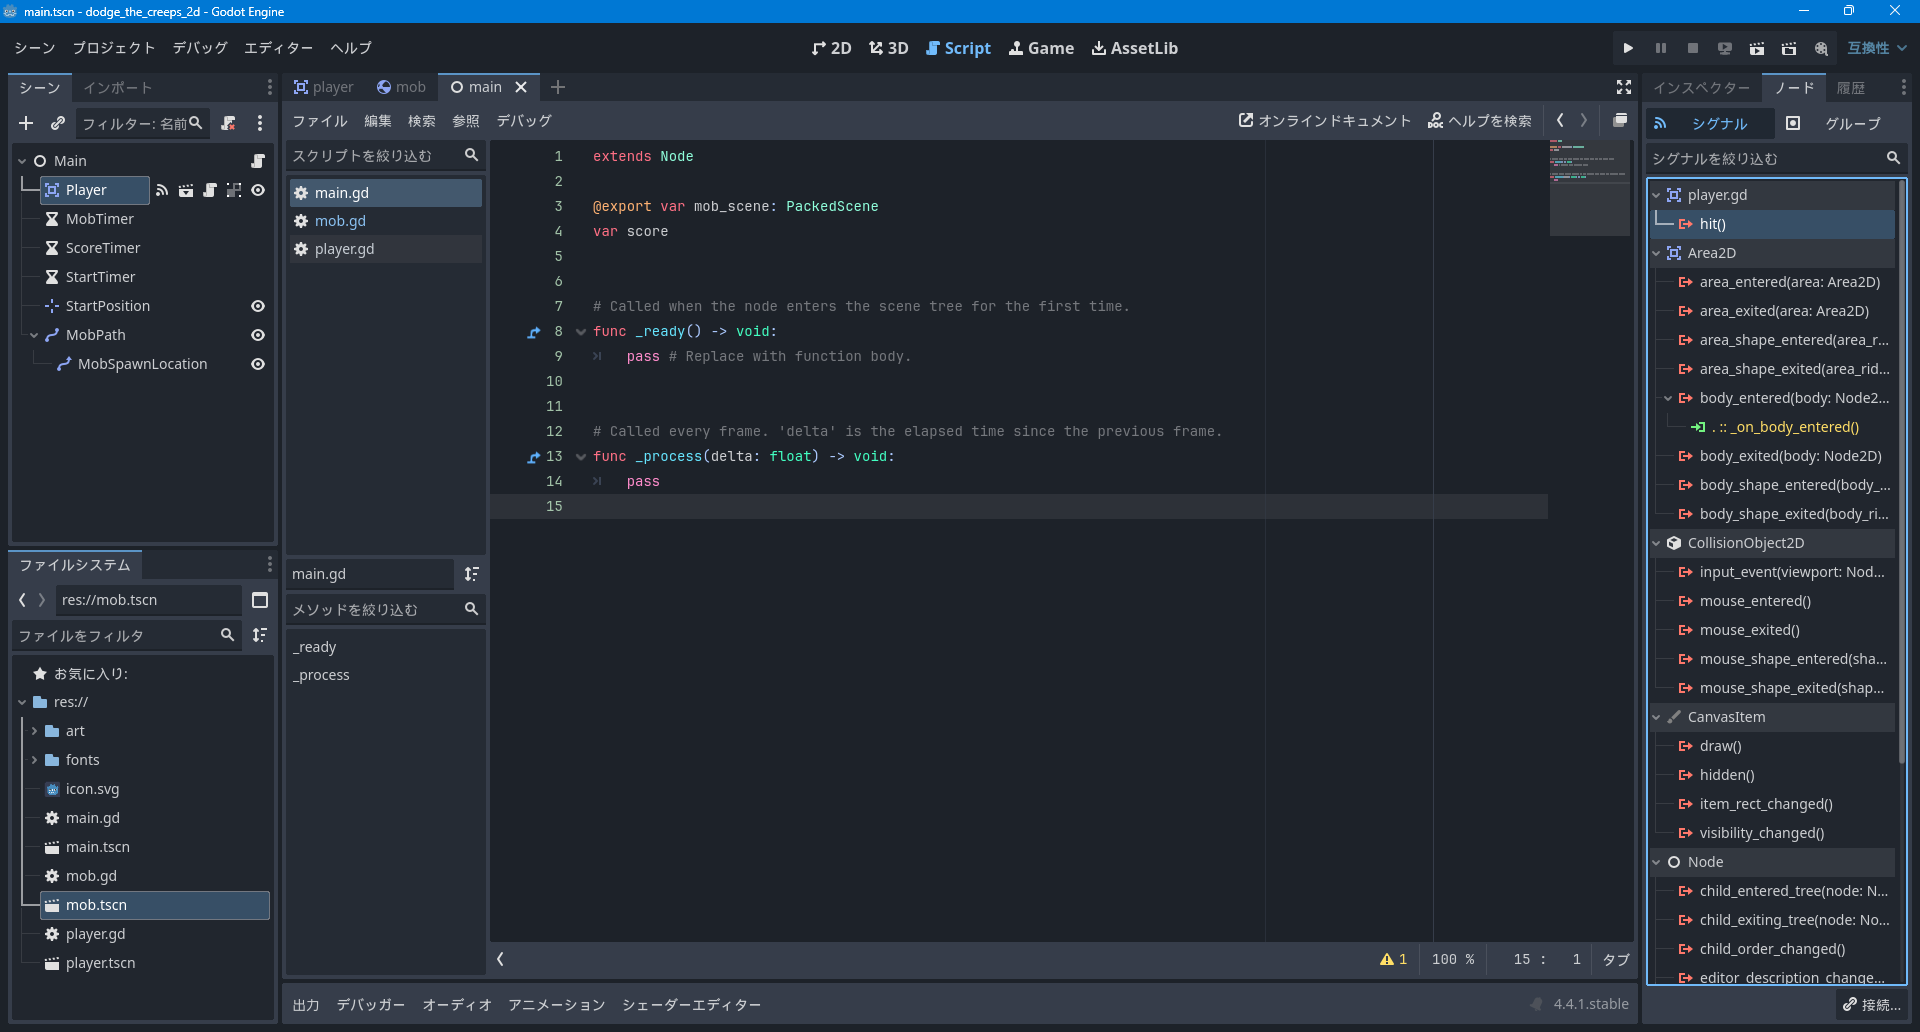Image resolution: width=1920 pixels, height=1032 pixels.
Task: Collapse CanvasItem signal group
Action: pos(1657,717)
